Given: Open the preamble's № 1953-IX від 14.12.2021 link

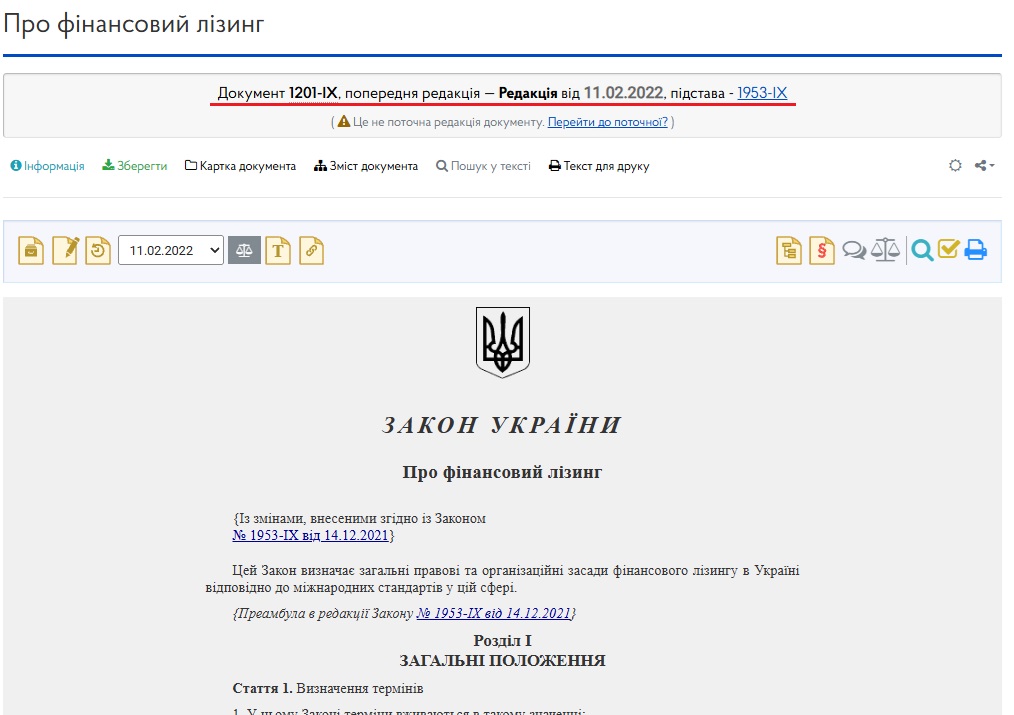Looking at the screenshot, I should pyautogui.click(x=494, y=613).
